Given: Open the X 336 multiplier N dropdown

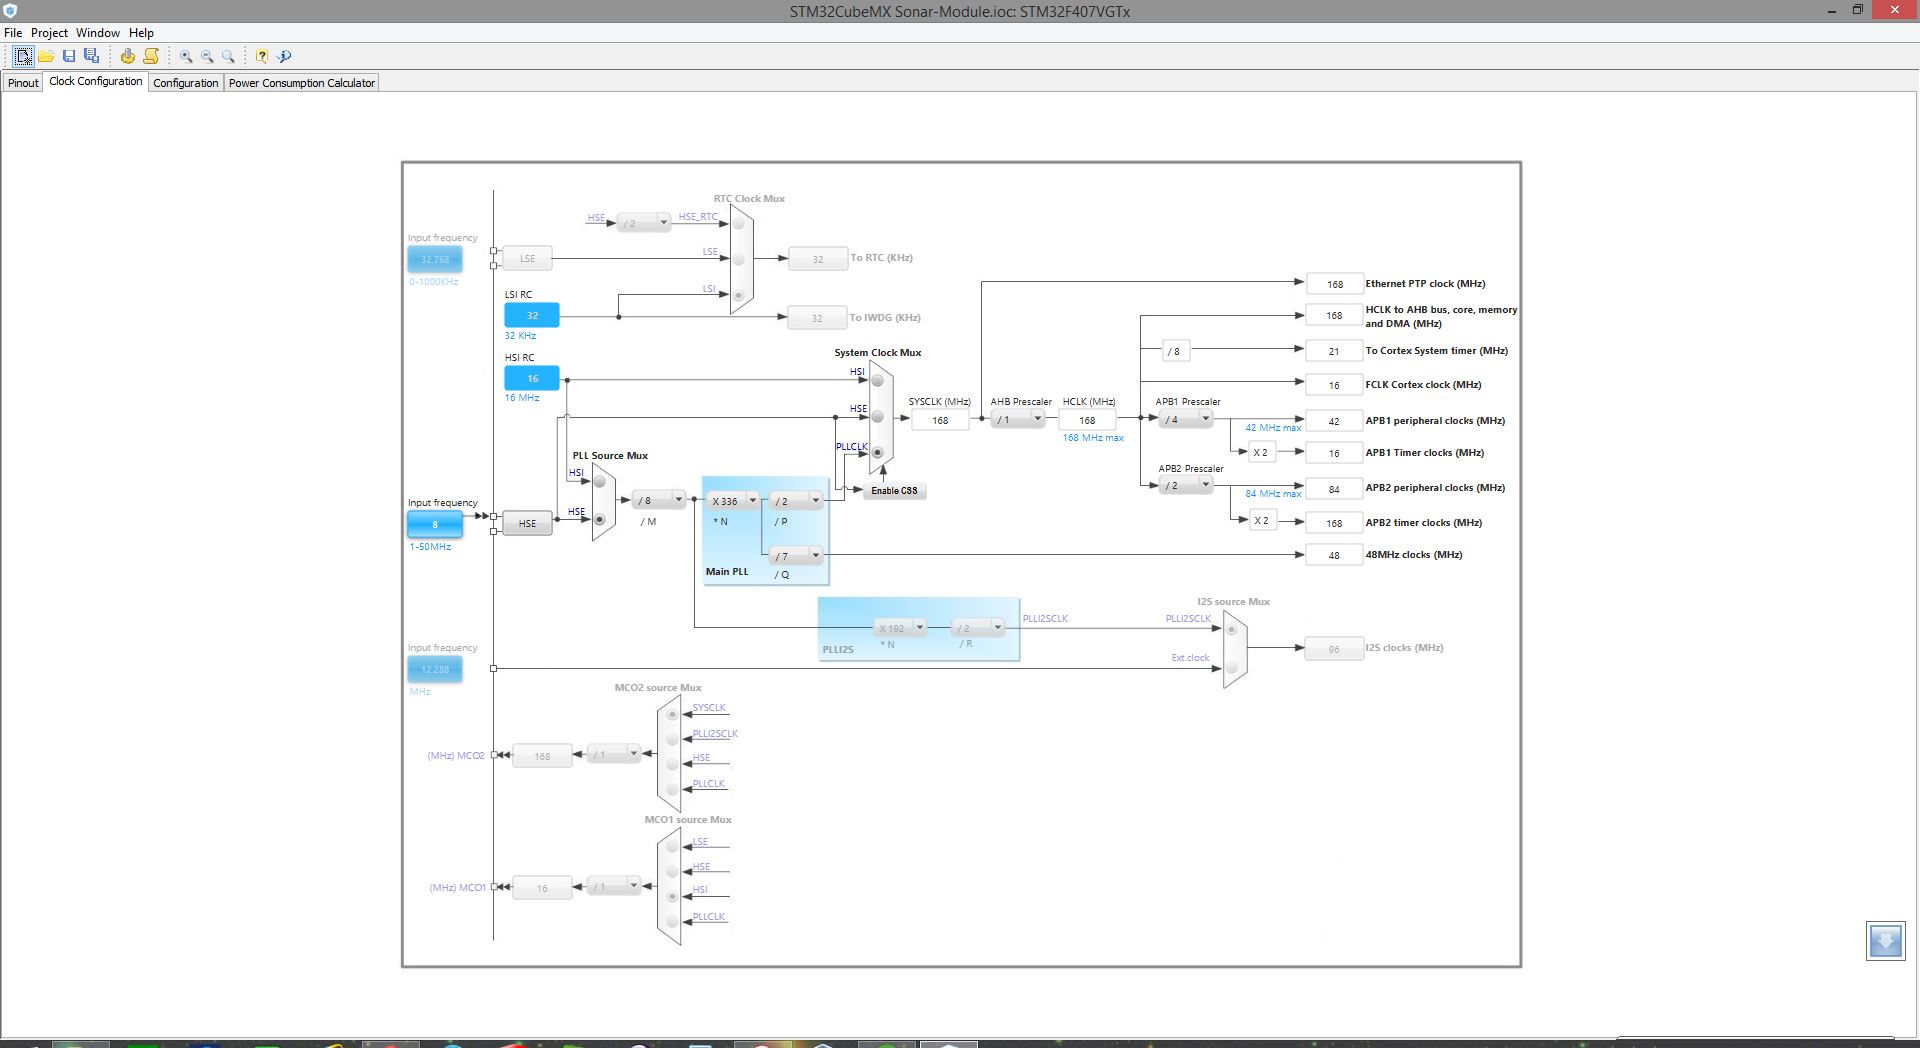Looking at the screenshot, I should click(x=733, y=501).
